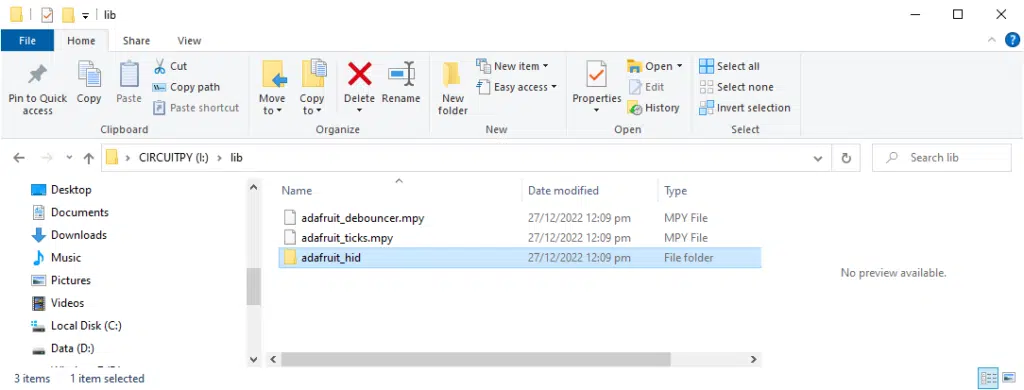Open the View ribbon tab
Image resolution: width=1024 pixels, height=390 pixels.
[x=189, y=41]
